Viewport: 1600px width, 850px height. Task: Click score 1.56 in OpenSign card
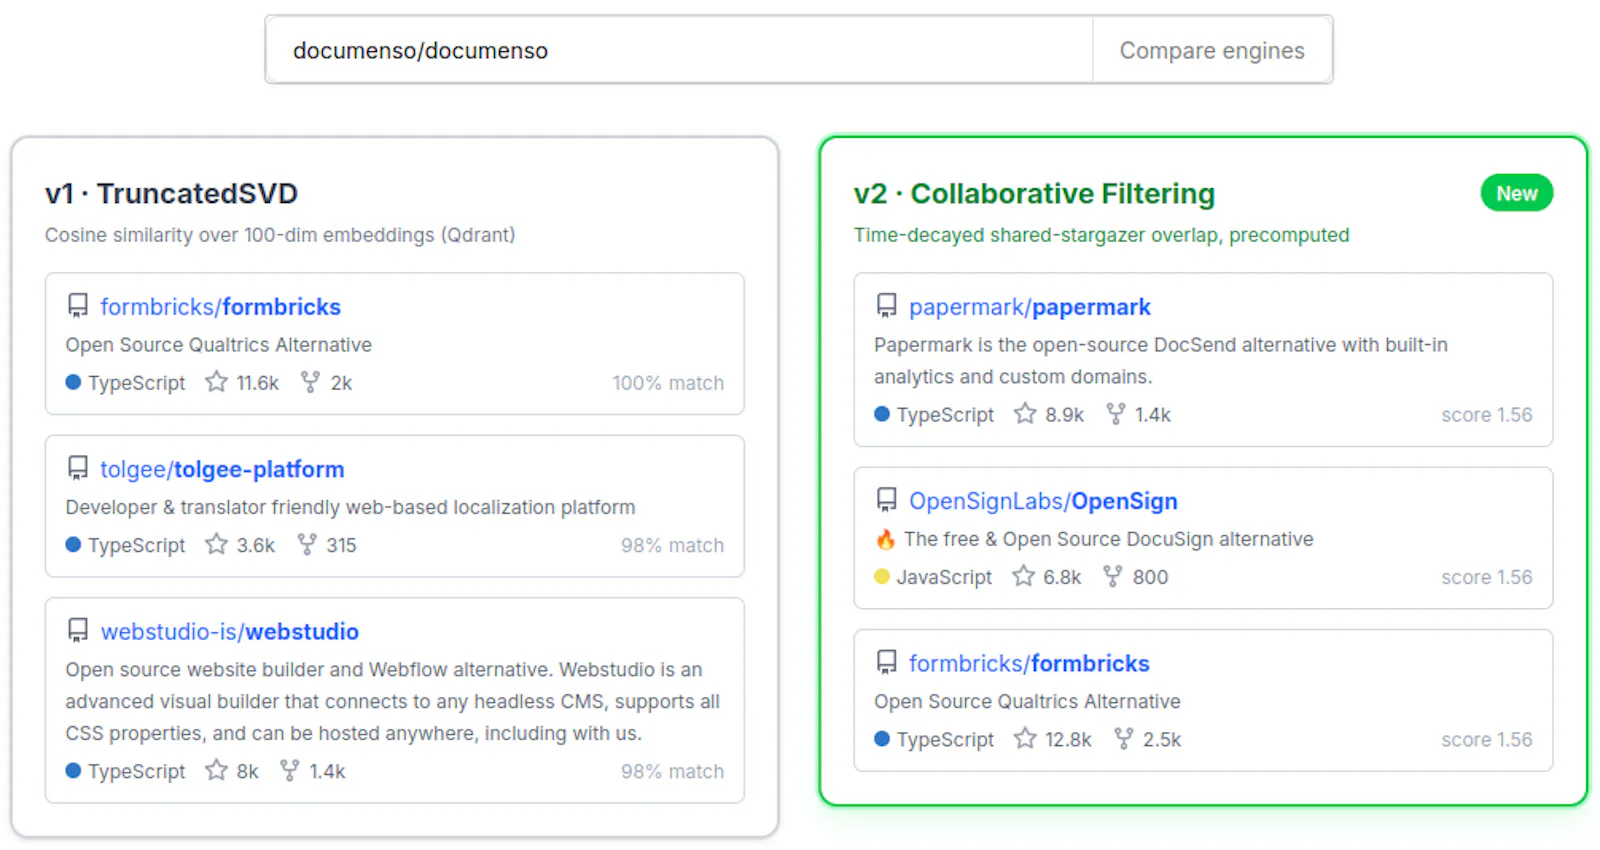pos(1486,577)
